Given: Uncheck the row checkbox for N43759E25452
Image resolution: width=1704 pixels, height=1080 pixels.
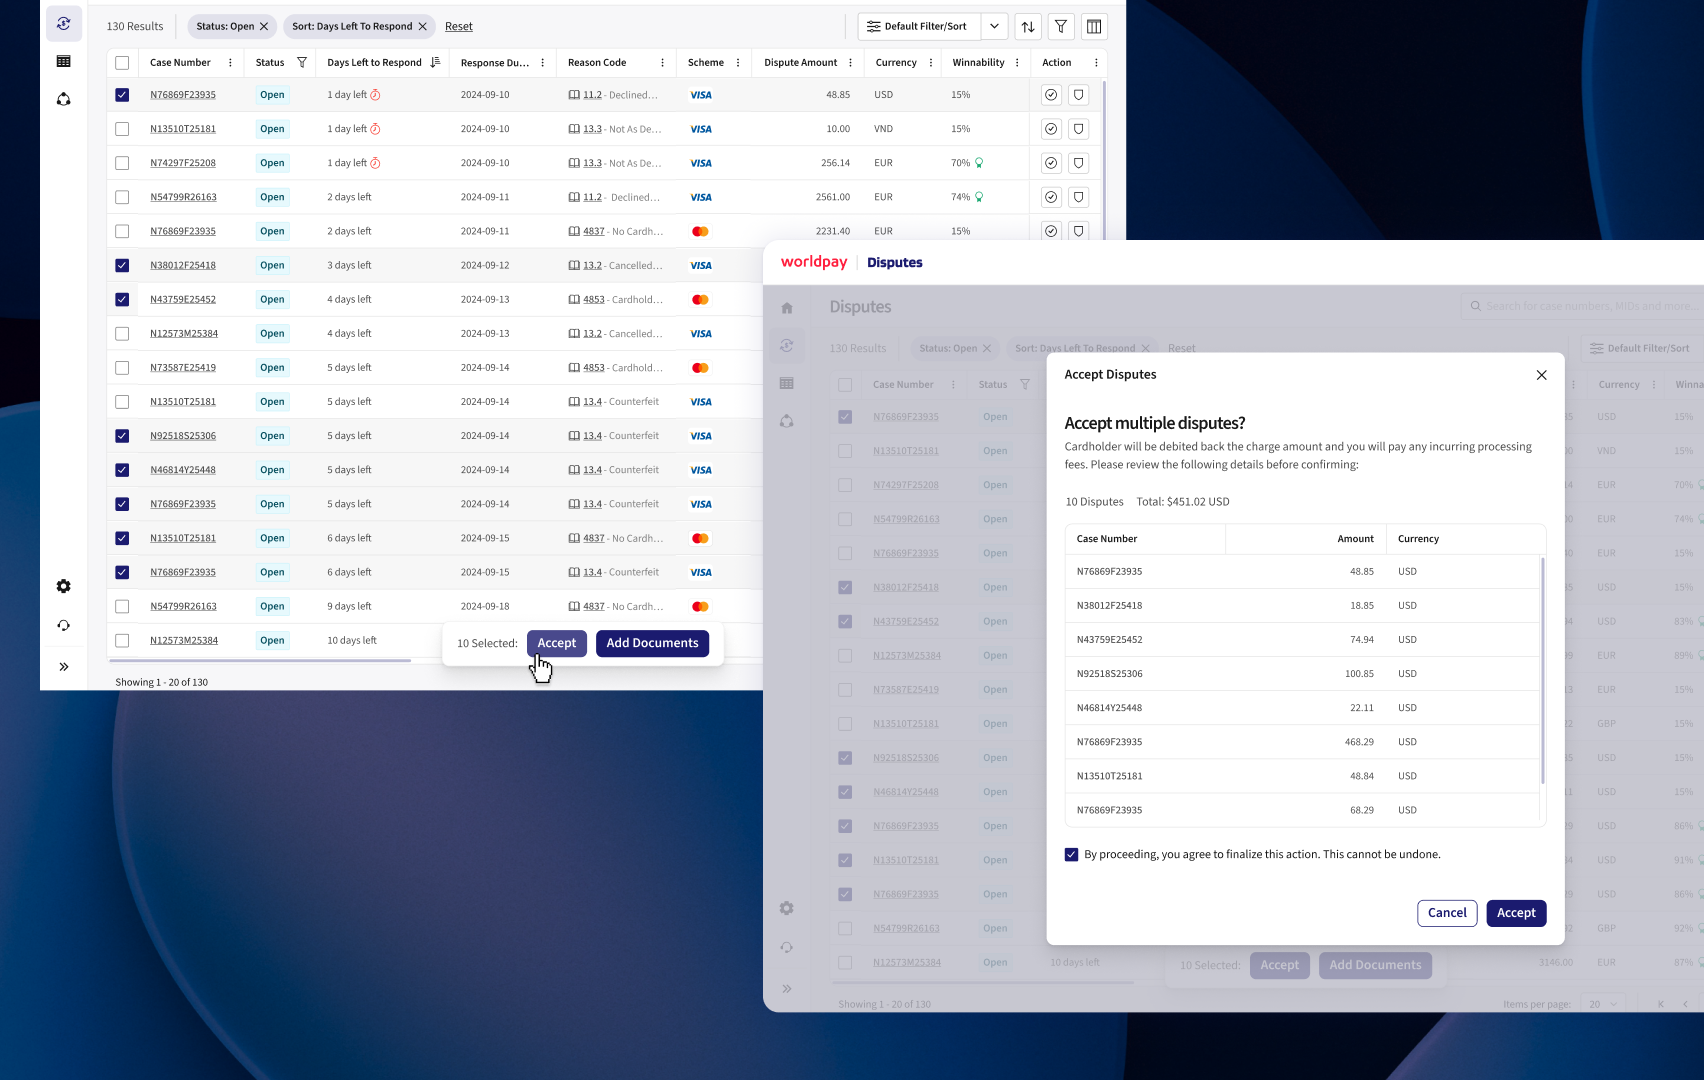Looking at the screenshot, I should [122, 299].
